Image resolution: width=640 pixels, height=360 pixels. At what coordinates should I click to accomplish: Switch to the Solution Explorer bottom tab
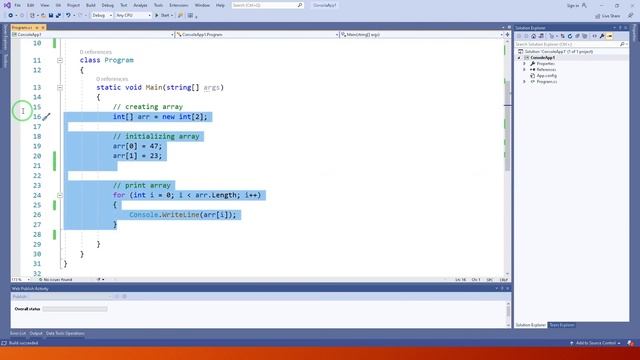pyautogui.click(x=530, y=325)
